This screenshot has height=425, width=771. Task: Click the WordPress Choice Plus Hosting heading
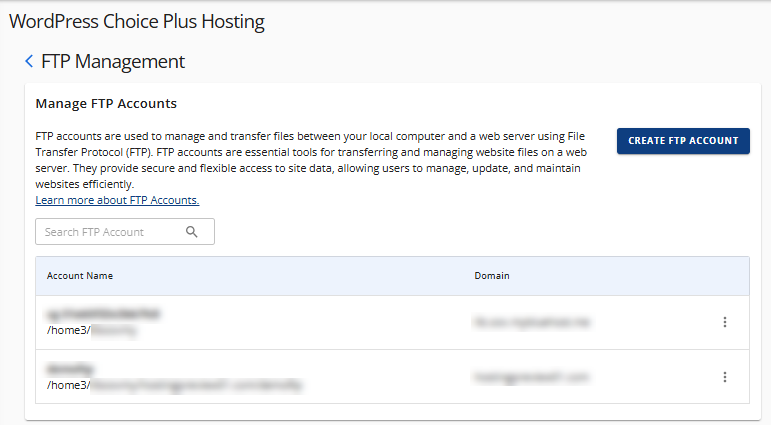pos(137,21)
